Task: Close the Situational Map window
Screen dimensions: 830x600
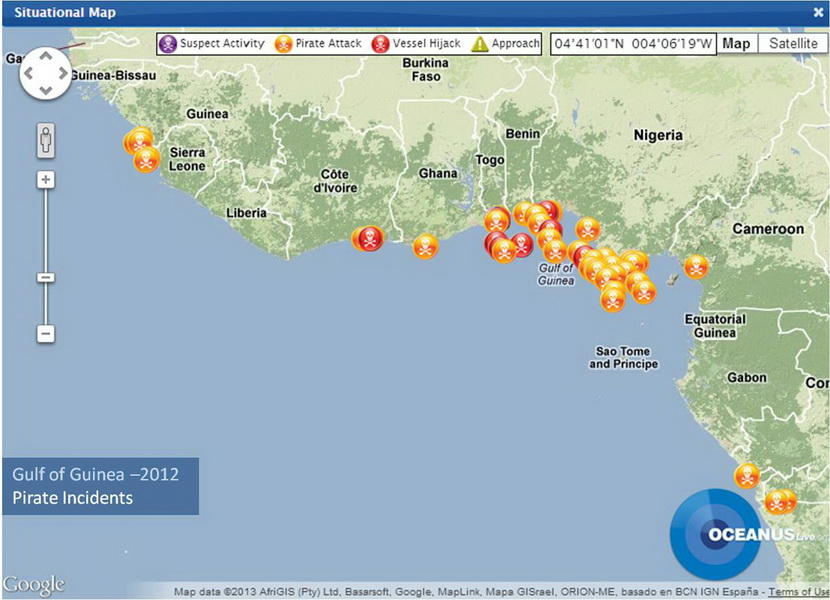Action: (x=818, y=12)
